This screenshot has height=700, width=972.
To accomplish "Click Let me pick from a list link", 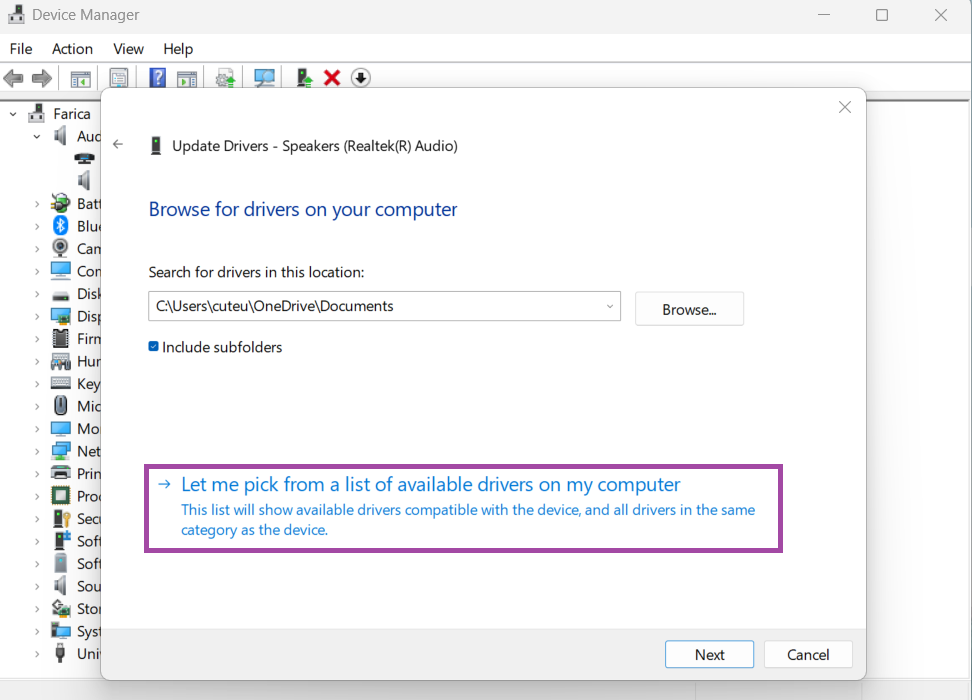I will 430,485.
